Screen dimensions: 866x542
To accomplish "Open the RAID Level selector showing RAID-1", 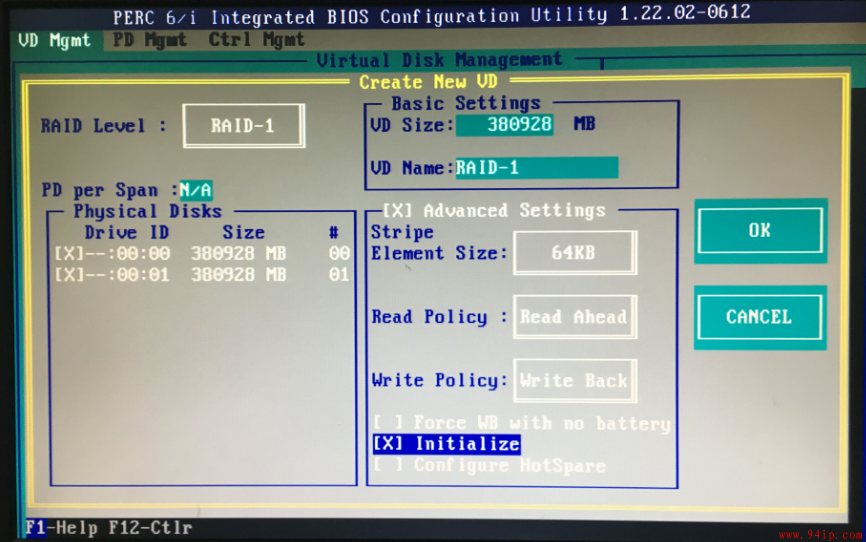I will point(244,126).
